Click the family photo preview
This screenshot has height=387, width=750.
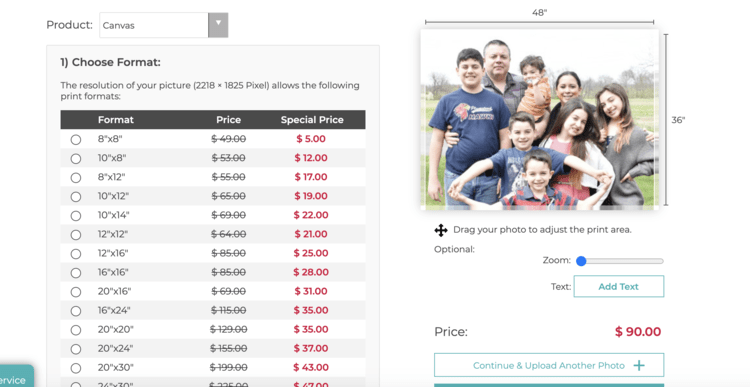(539, 120)
